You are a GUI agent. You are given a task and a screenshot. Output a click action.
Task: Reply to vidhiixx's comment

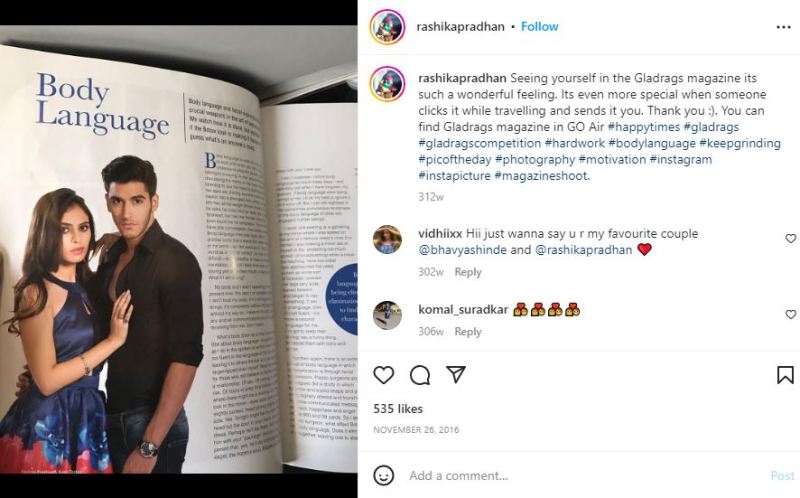468,272
